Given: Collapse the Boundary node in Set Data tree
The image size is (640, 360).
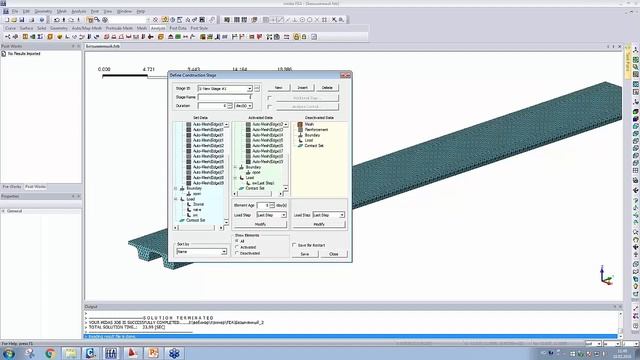Looking at the screenshot, I should pos(176,189).
